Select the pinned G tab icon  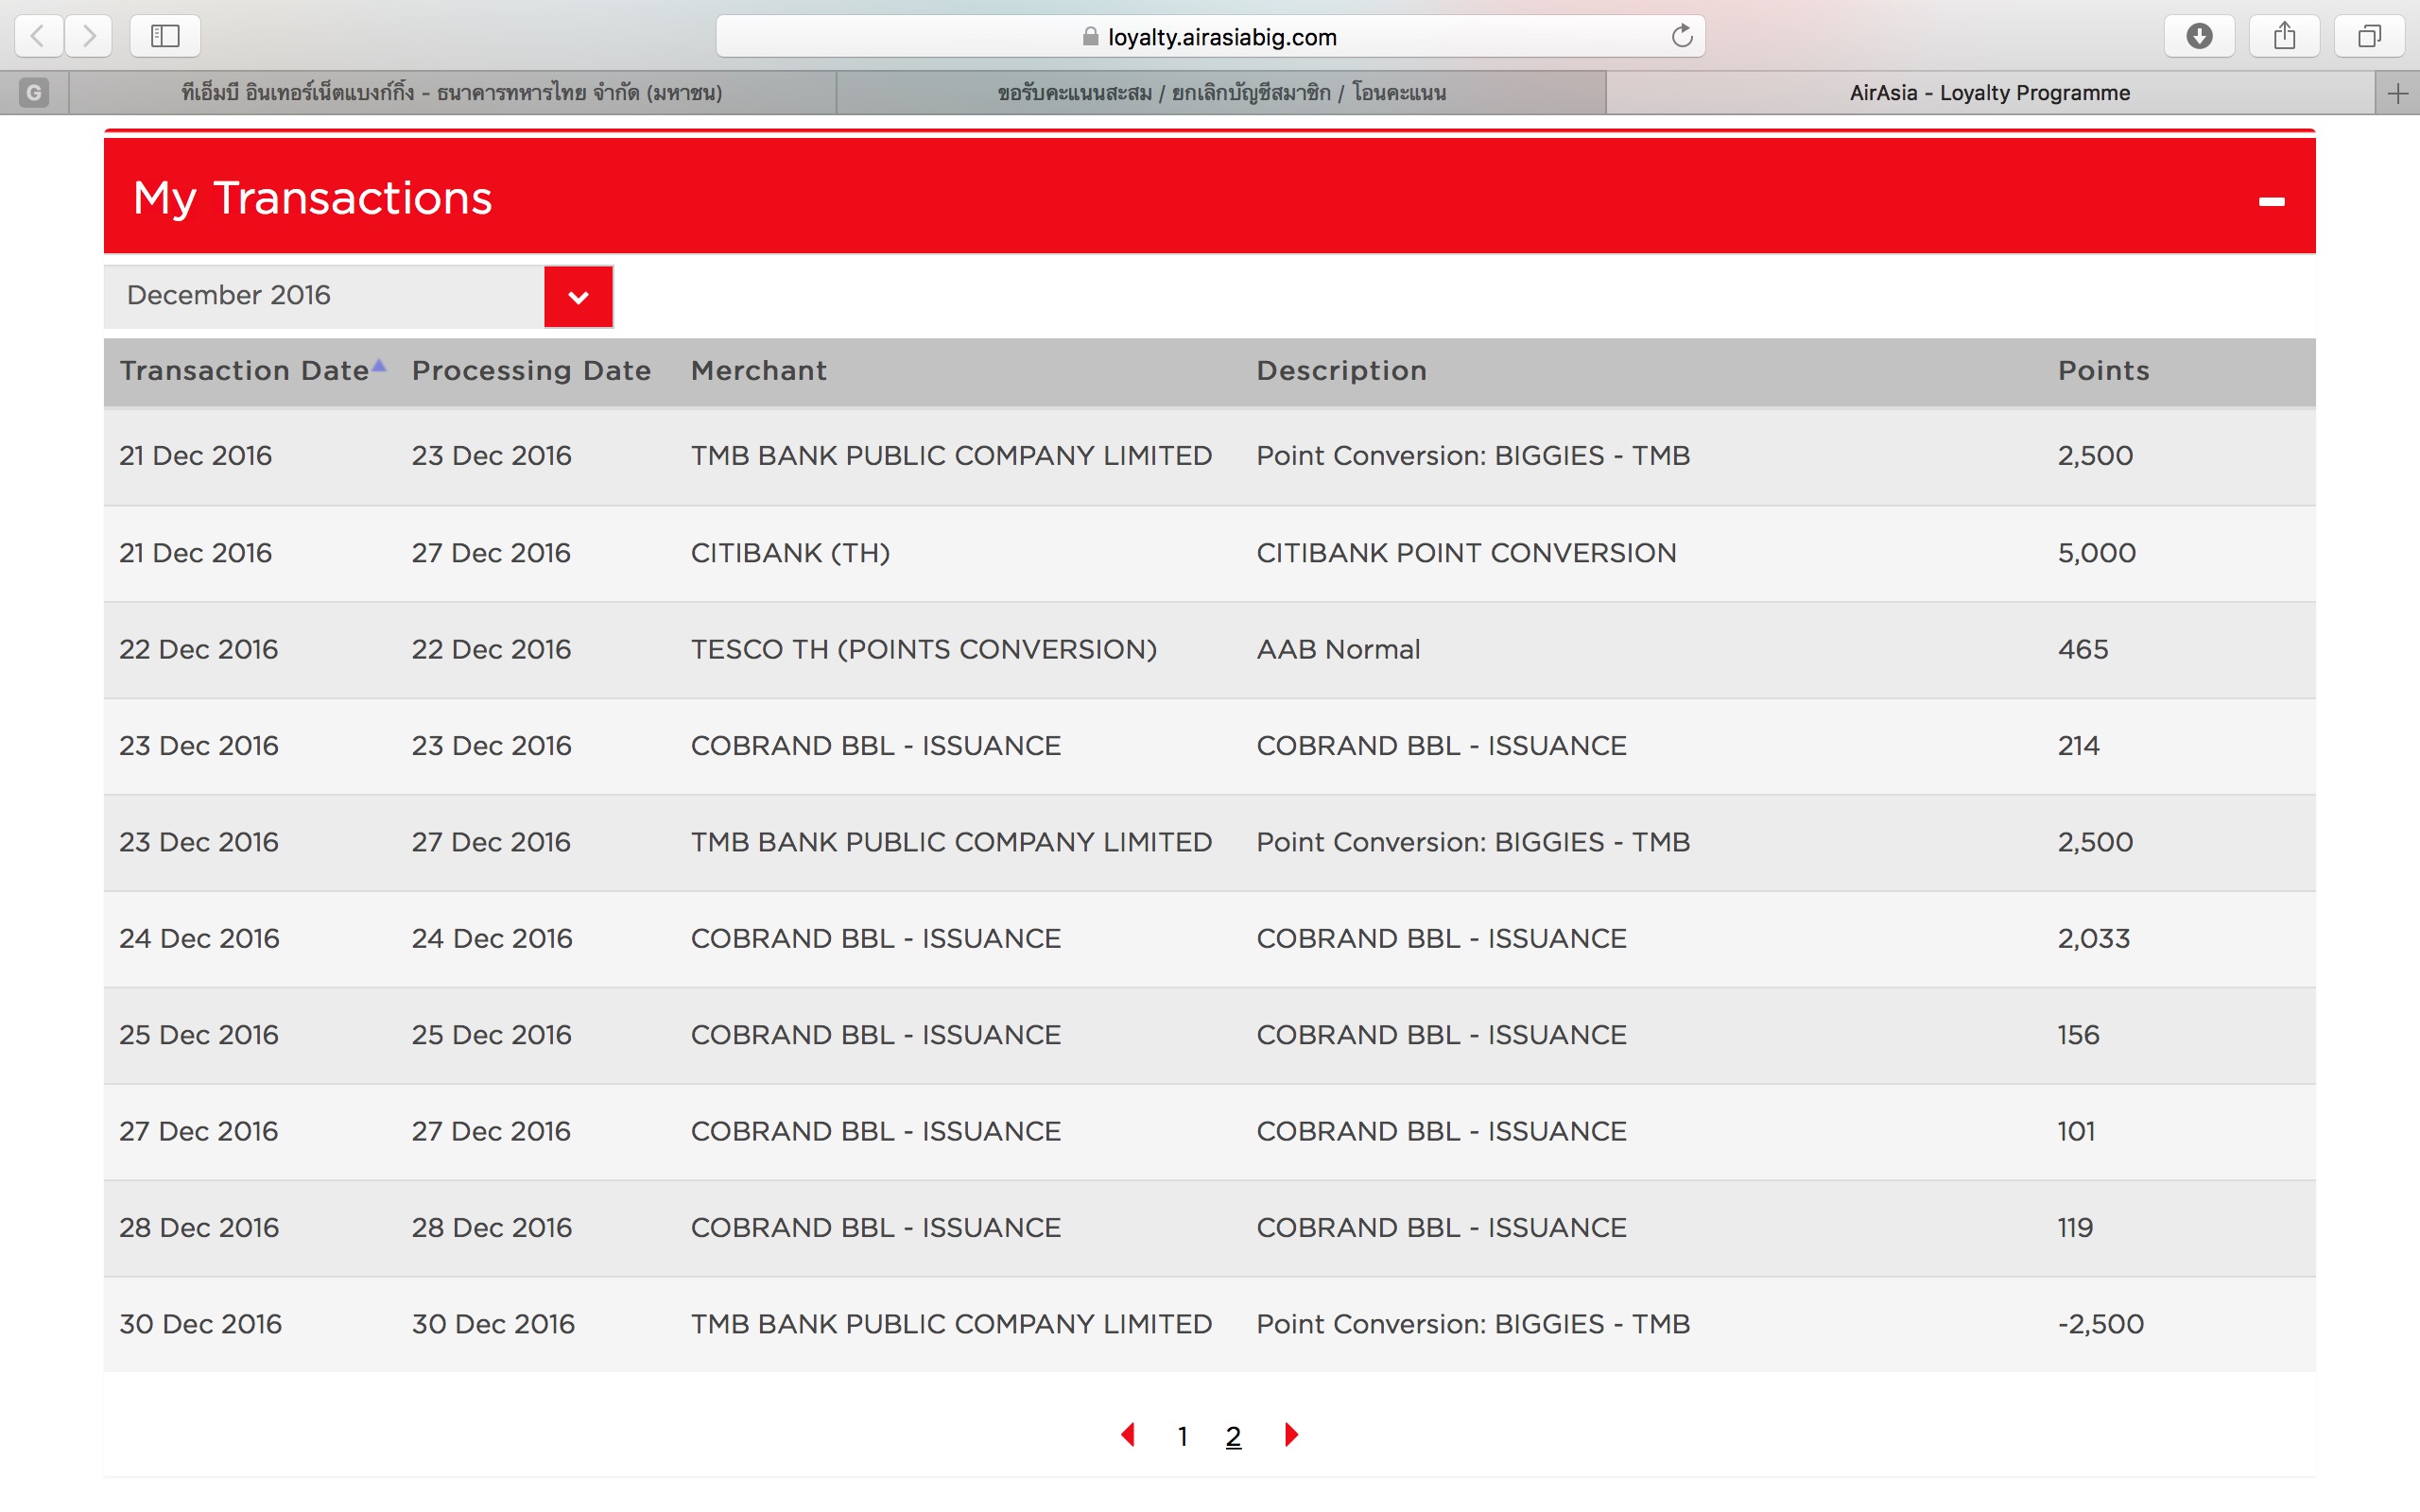pyautogui.click(x=34, y=93)
